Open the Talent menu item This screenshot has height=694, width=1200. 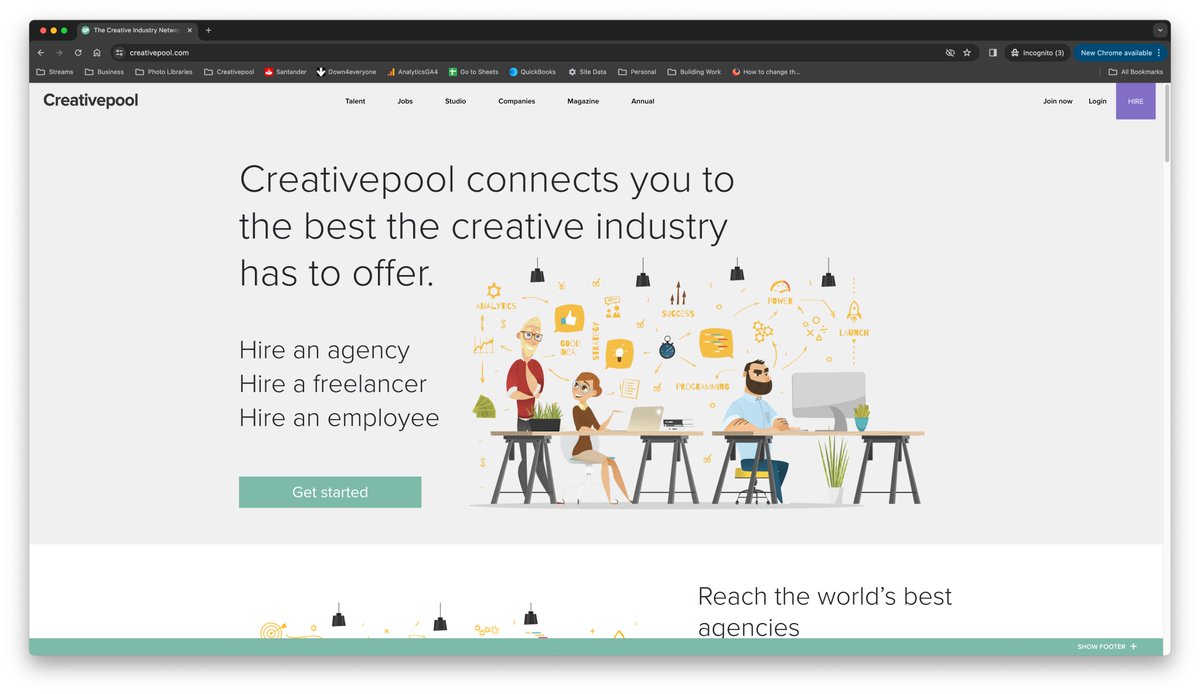355,101
